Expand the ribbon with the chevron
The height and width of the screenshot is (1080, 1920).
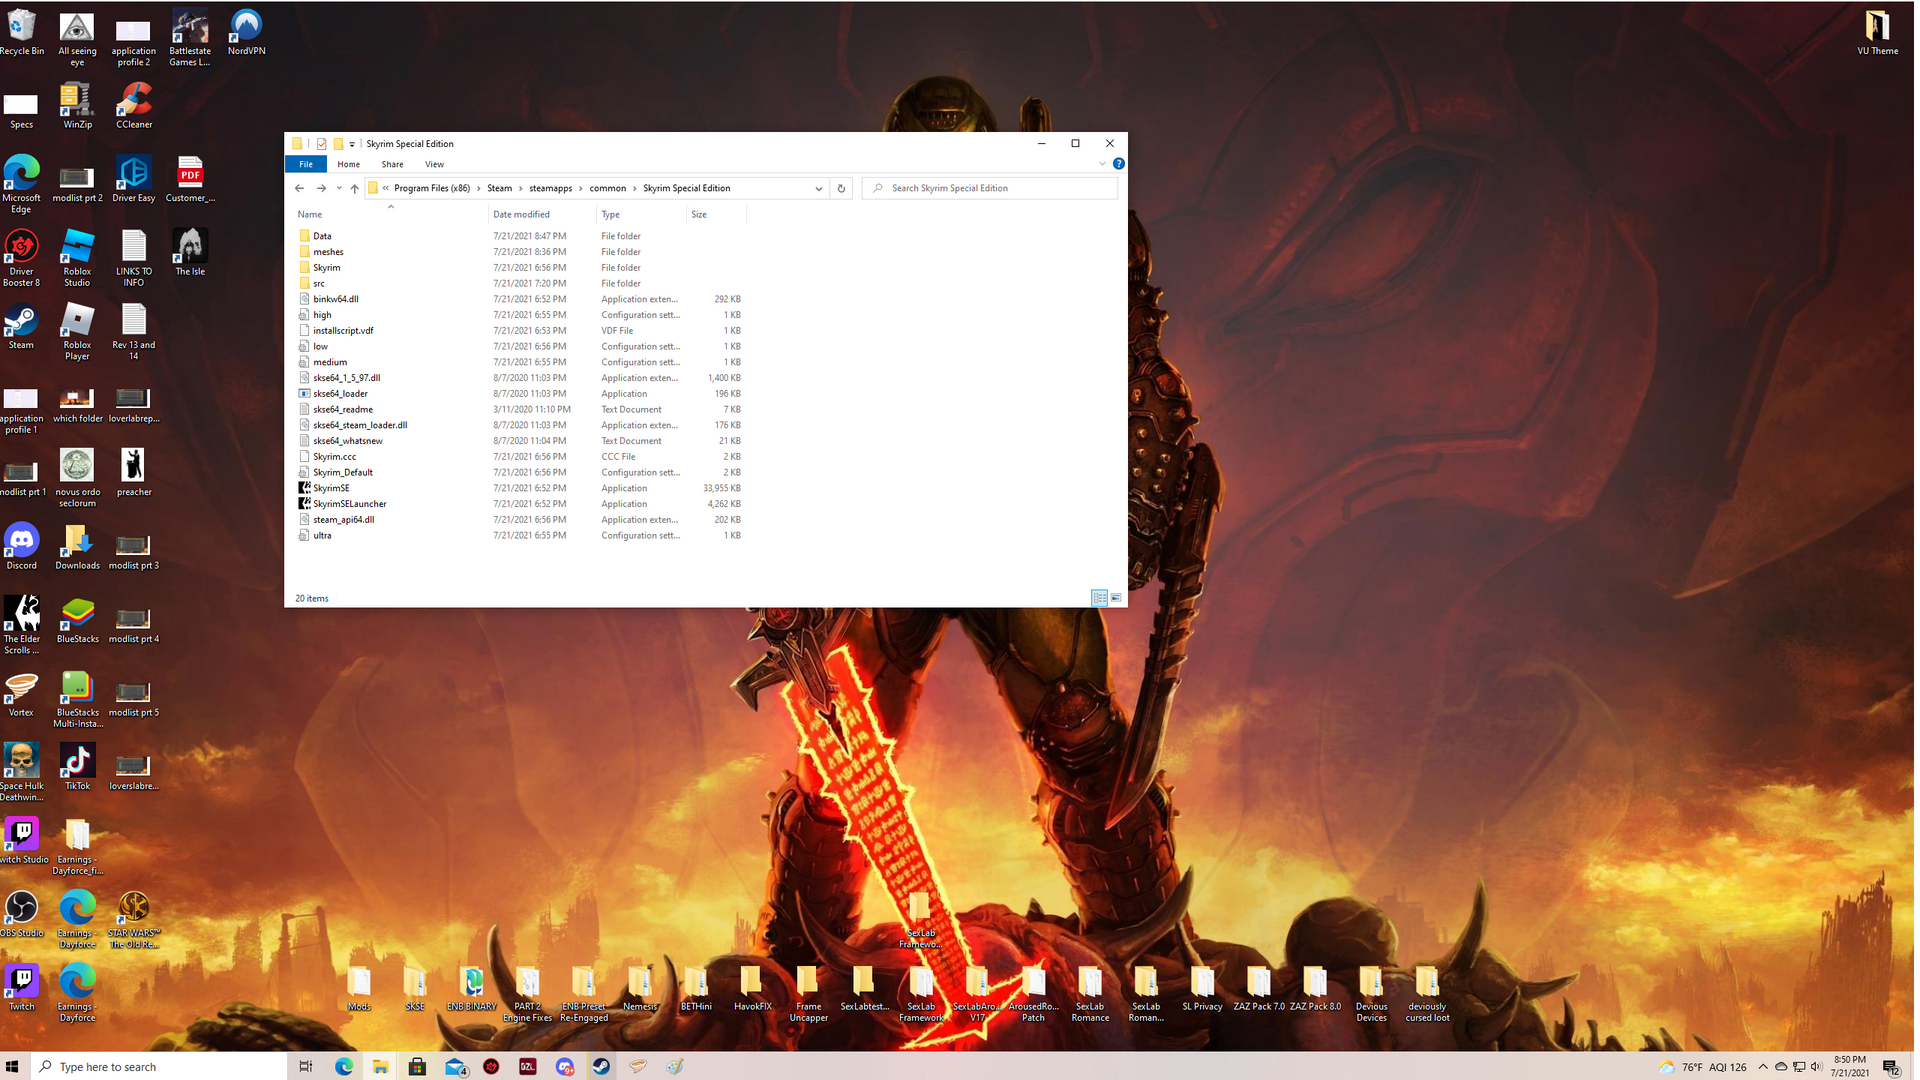1102,164
